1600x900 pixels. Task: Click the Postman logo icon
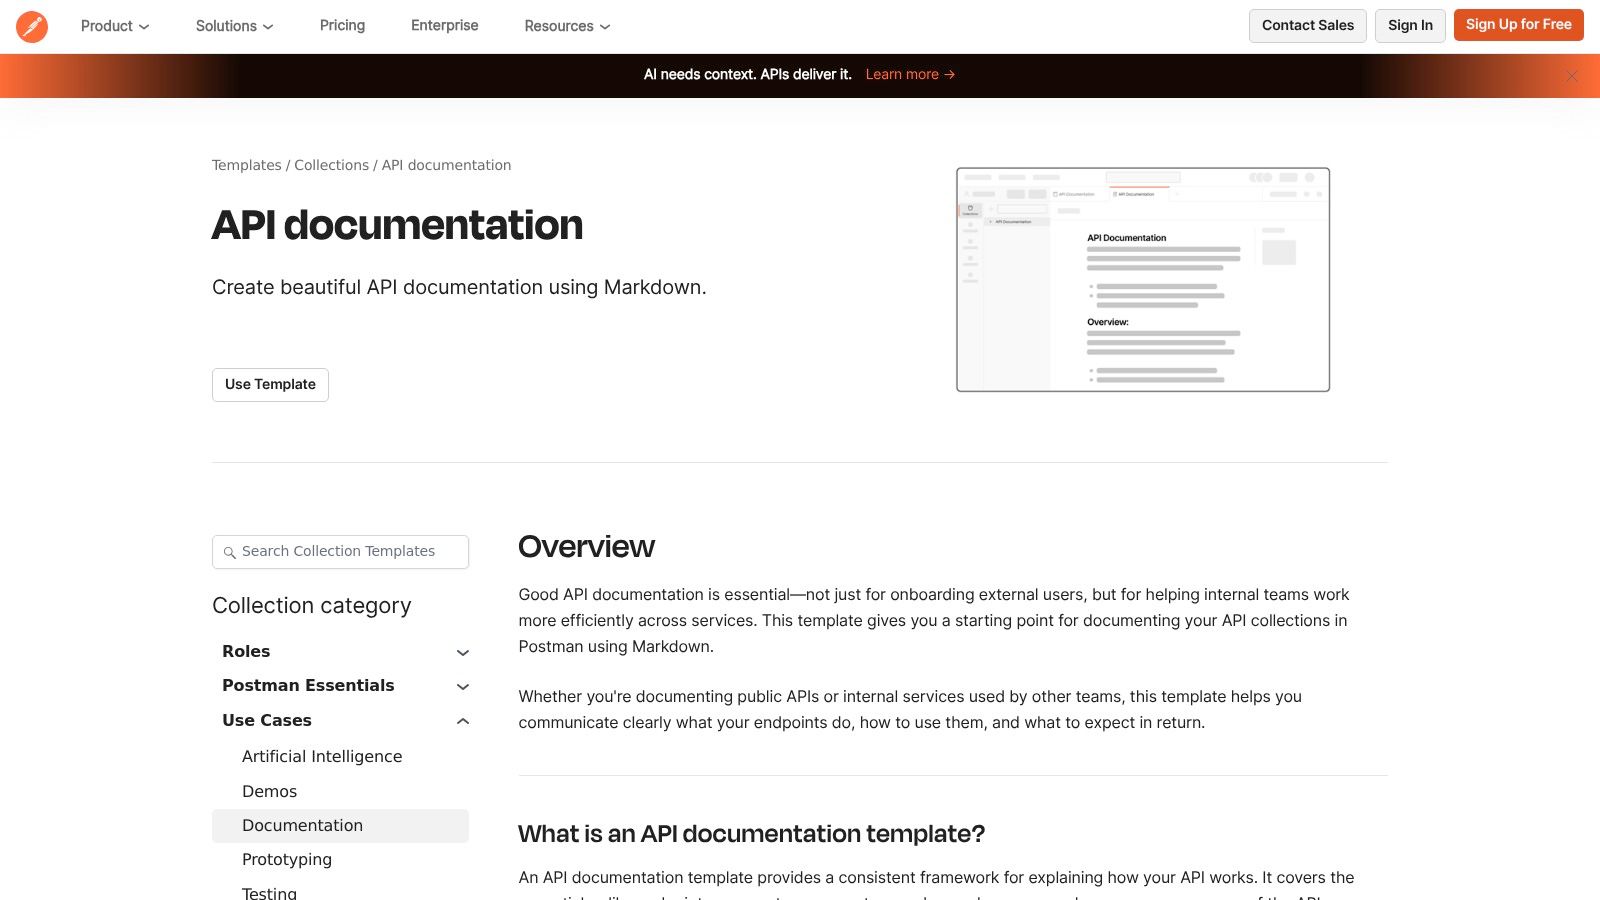click(32, 27)
